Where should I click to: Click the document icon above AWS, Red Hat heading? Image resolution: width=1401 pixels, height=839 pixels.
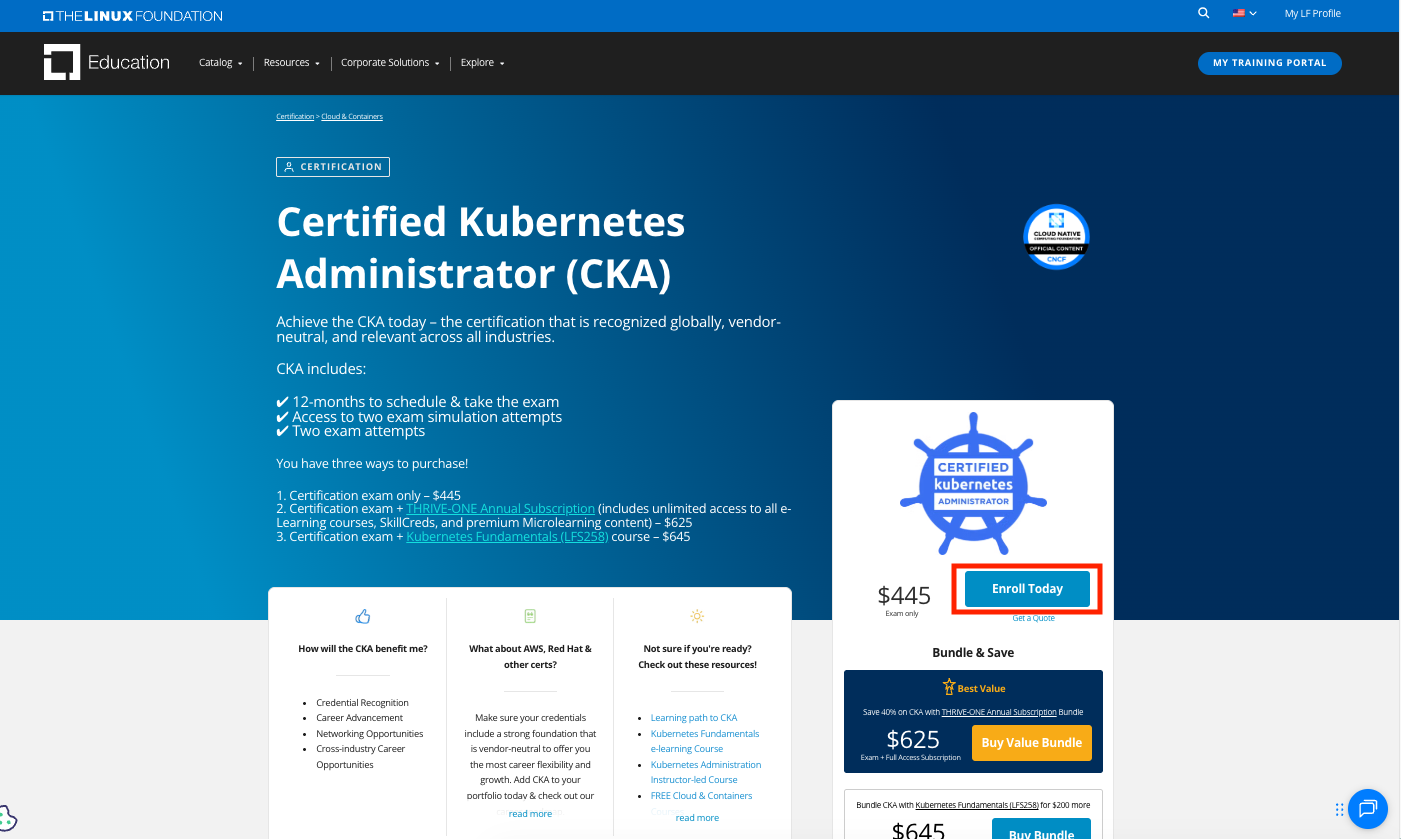pyautogui.click(x=530, y=616)
